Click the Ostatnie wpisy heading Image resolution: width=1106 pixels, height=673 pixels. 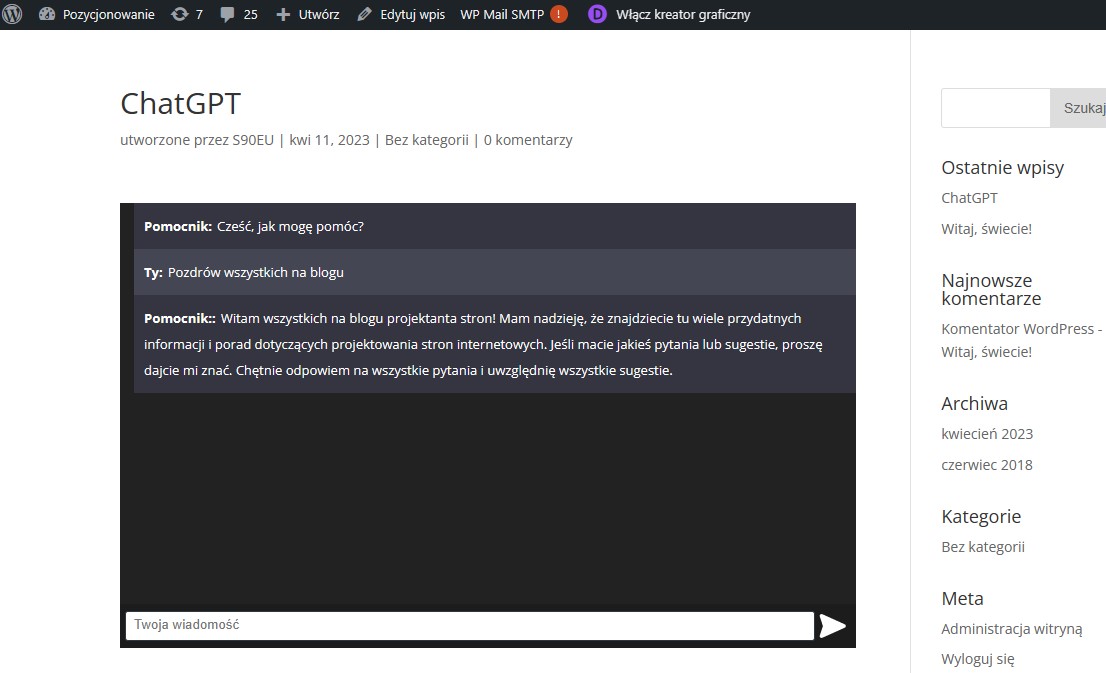[1002, 168]
